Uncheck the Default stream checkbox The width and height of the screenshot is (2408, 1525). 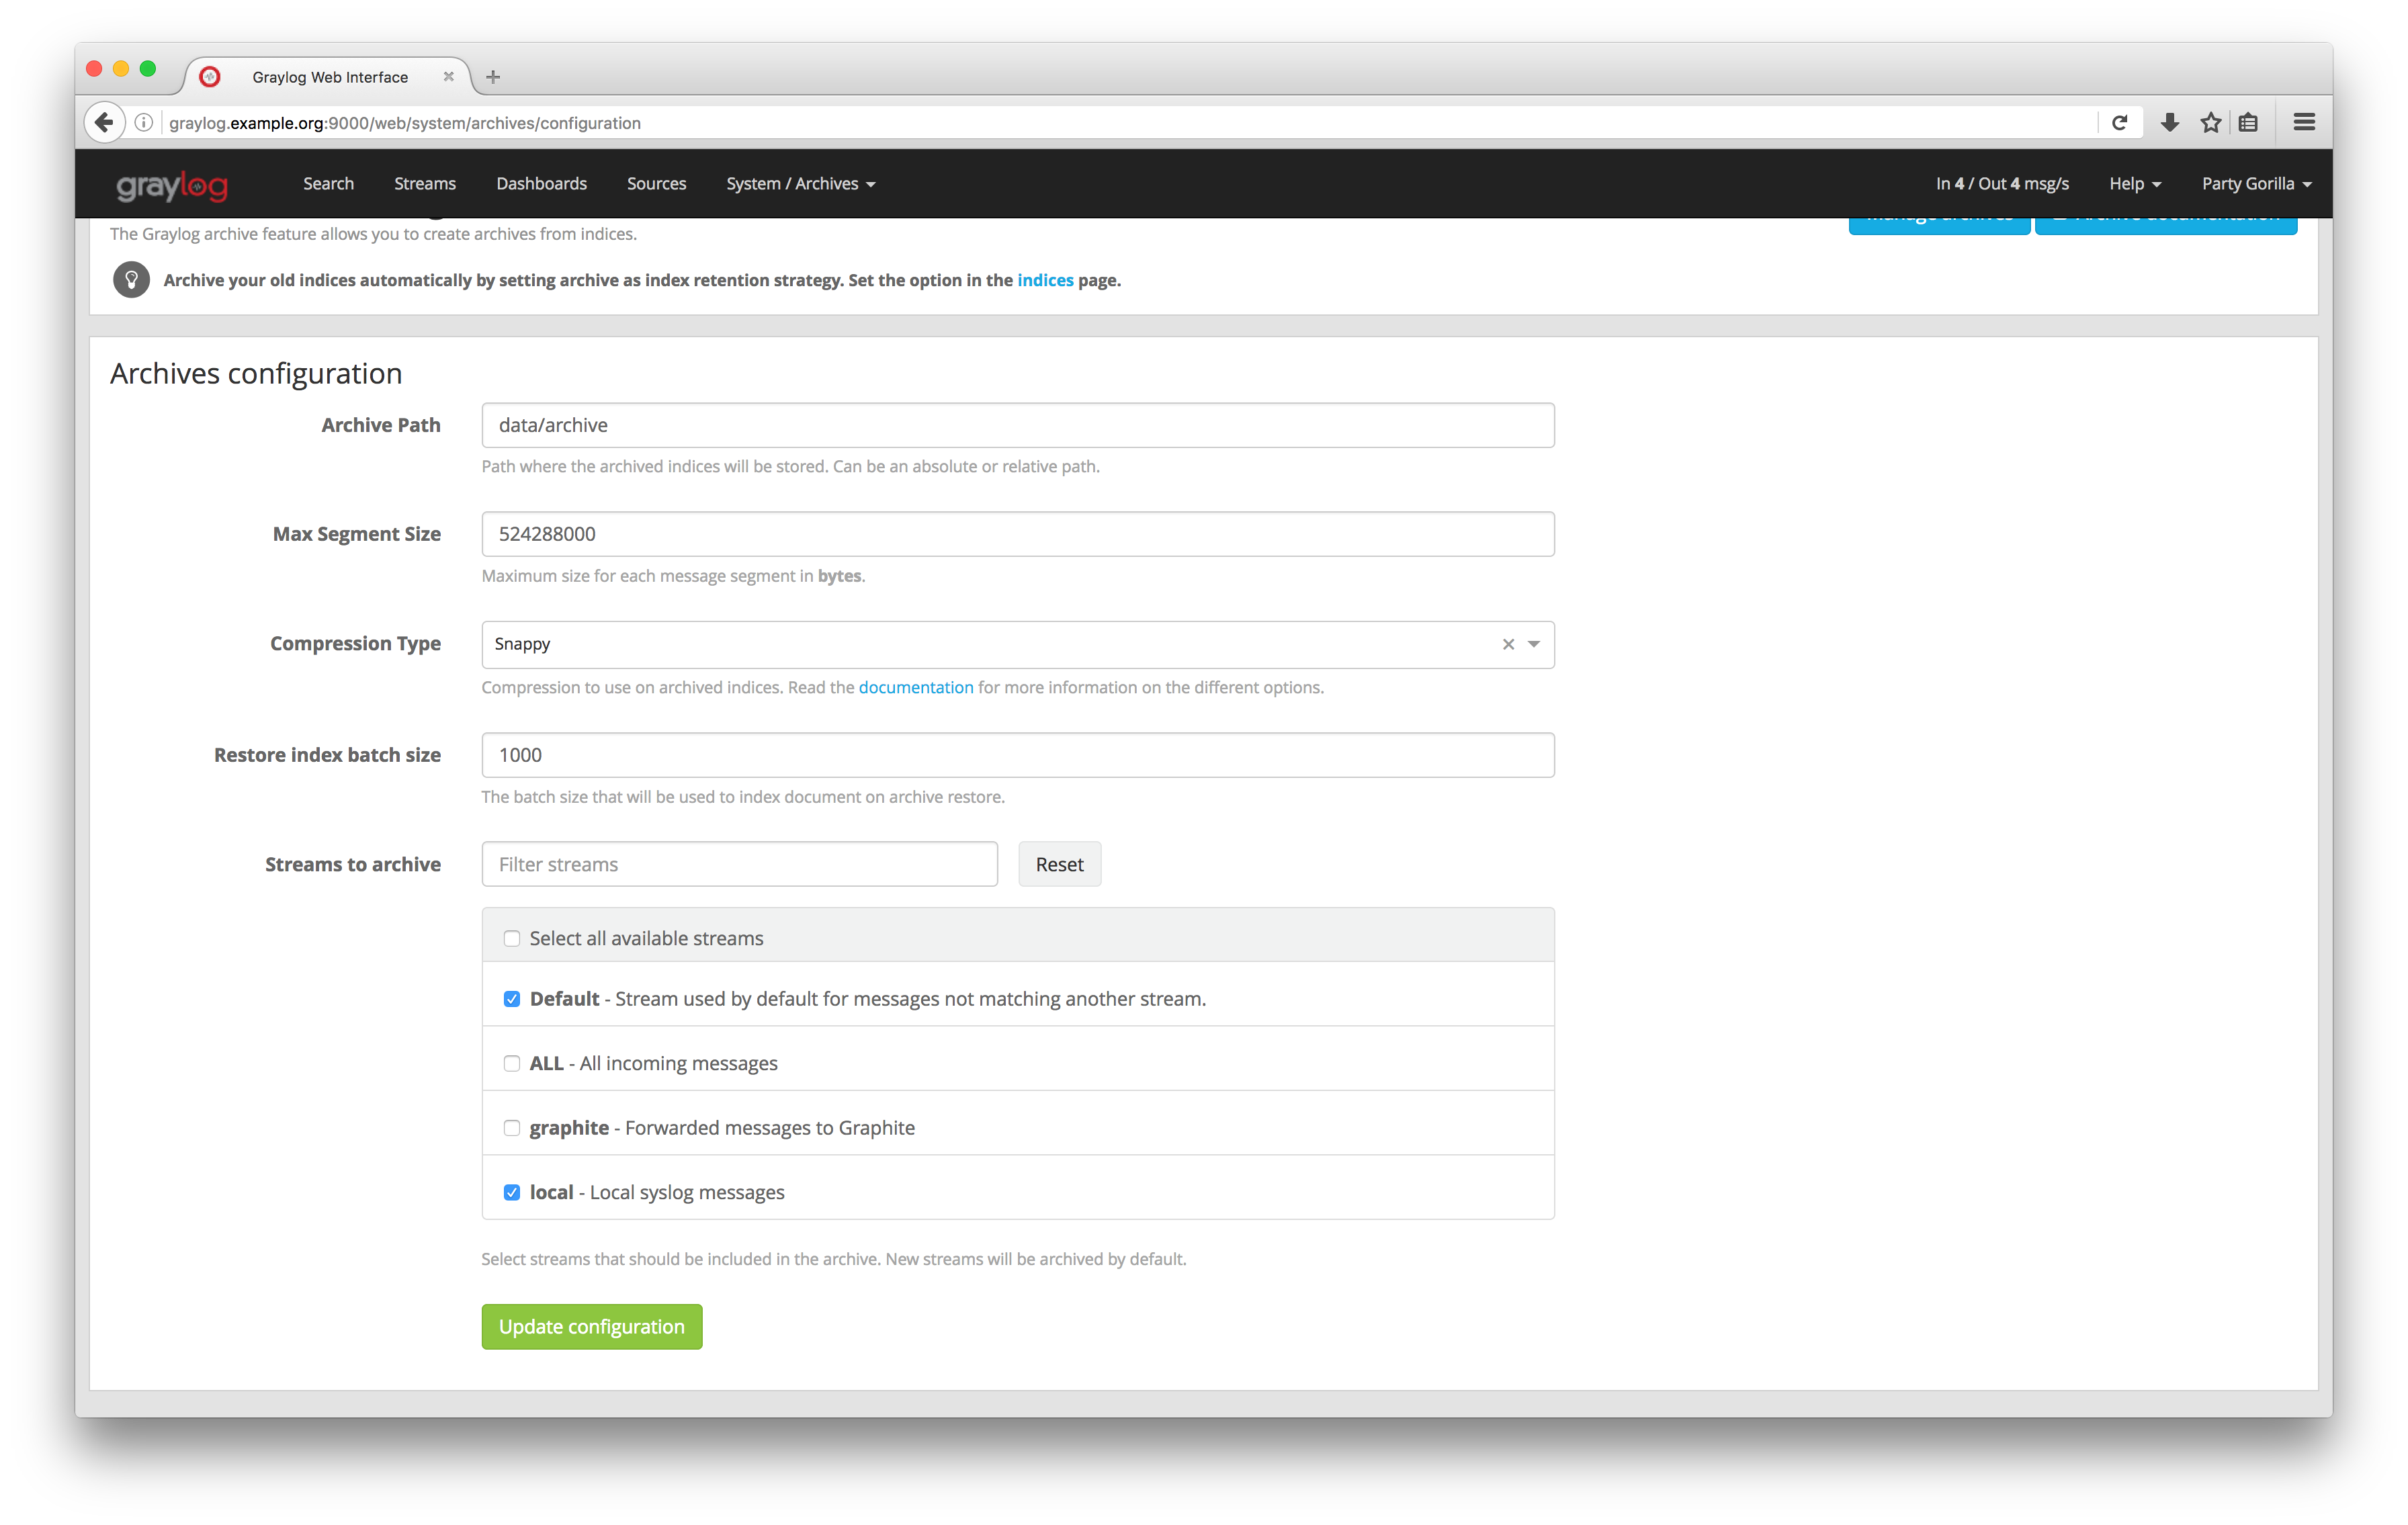pyautogui.click(x=512, y=1000)
